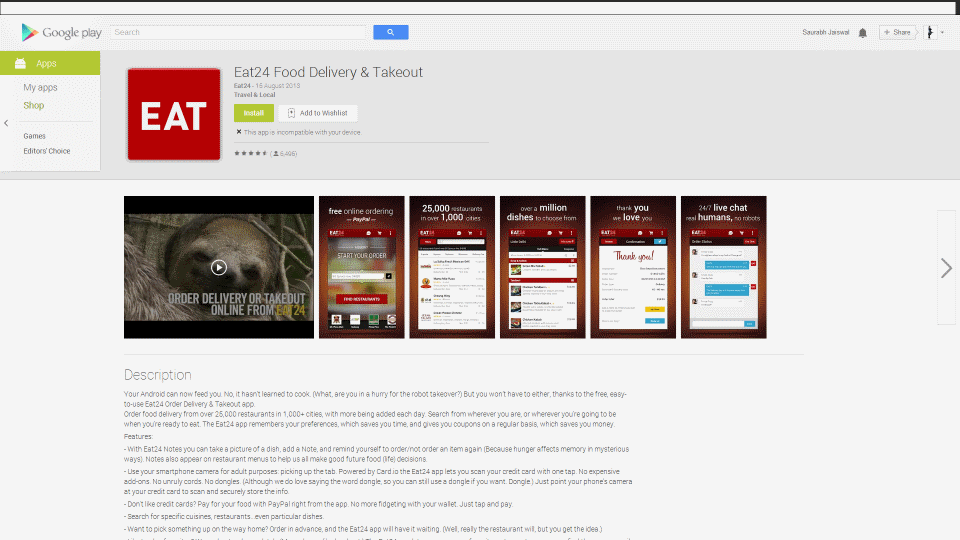This screenshot has width=960, height=540.
Task: Open the million dishes screenshot
Action: [542, 267]
